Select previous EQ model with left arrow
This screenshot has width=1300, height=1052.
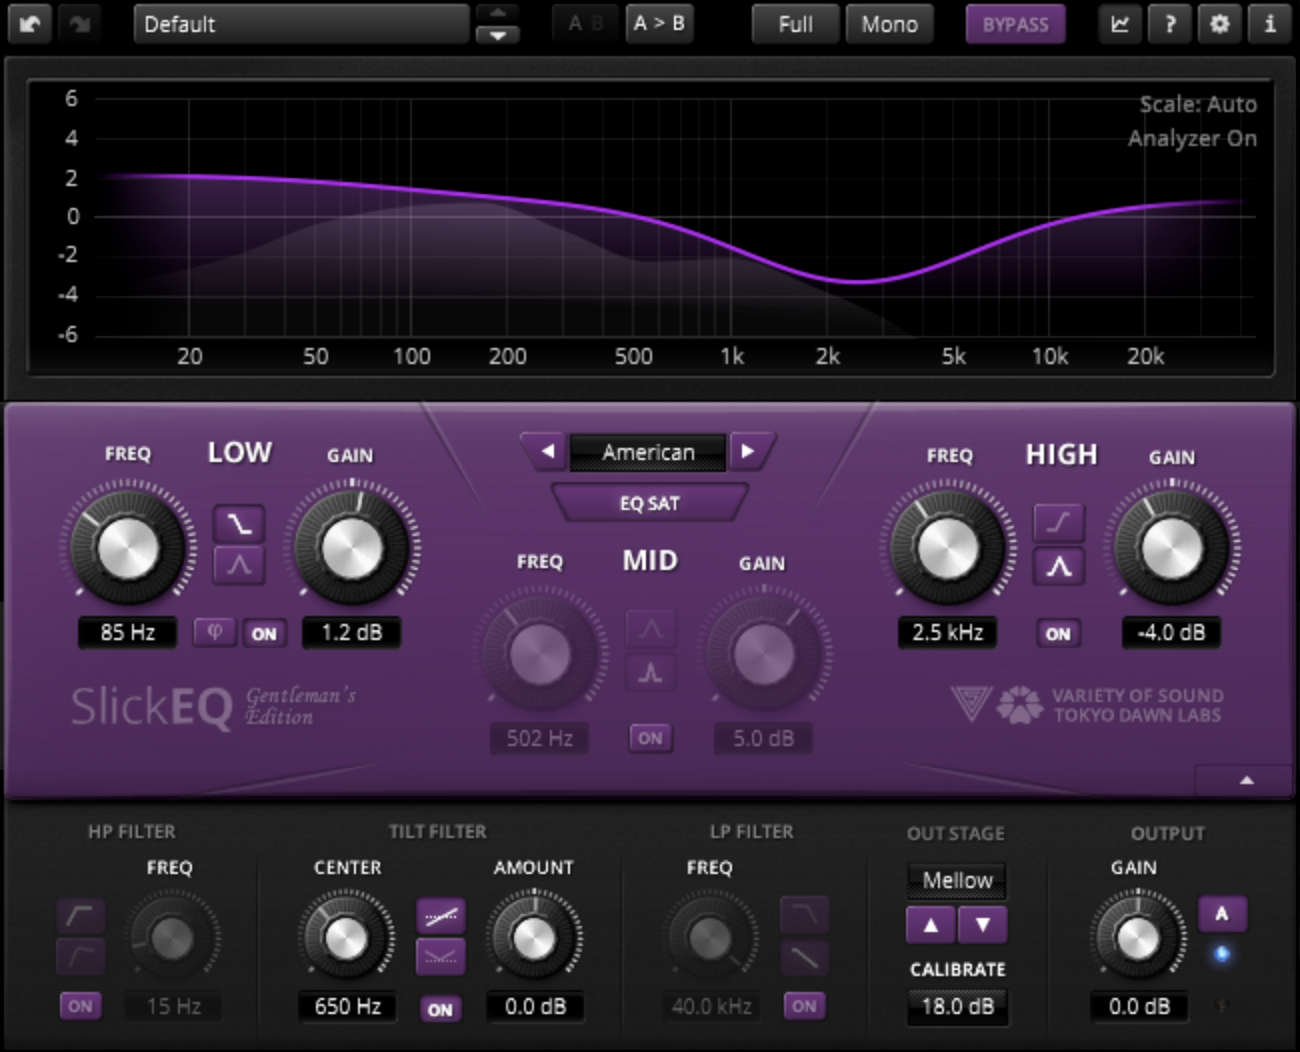pos(546,452)
